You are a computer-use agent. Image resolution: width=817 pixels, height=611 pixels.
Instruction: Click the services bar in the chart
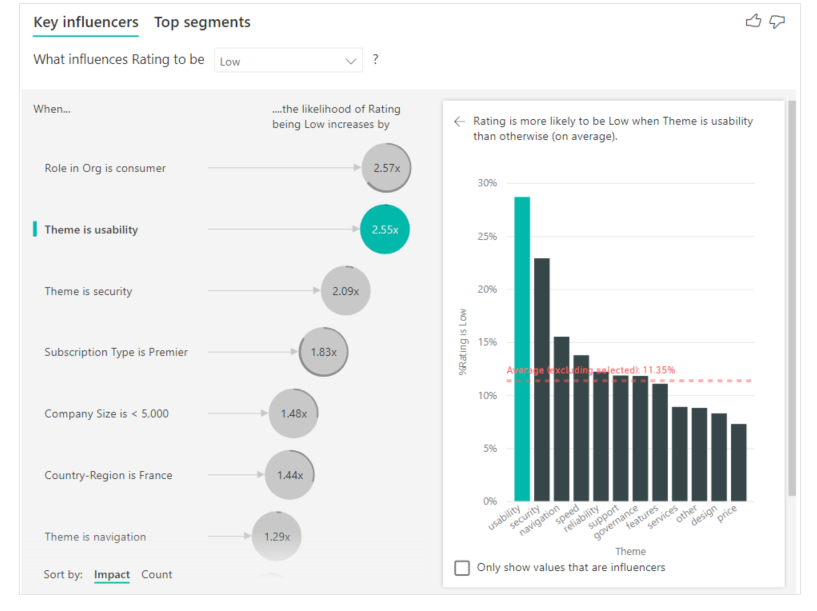click(680, 454)
